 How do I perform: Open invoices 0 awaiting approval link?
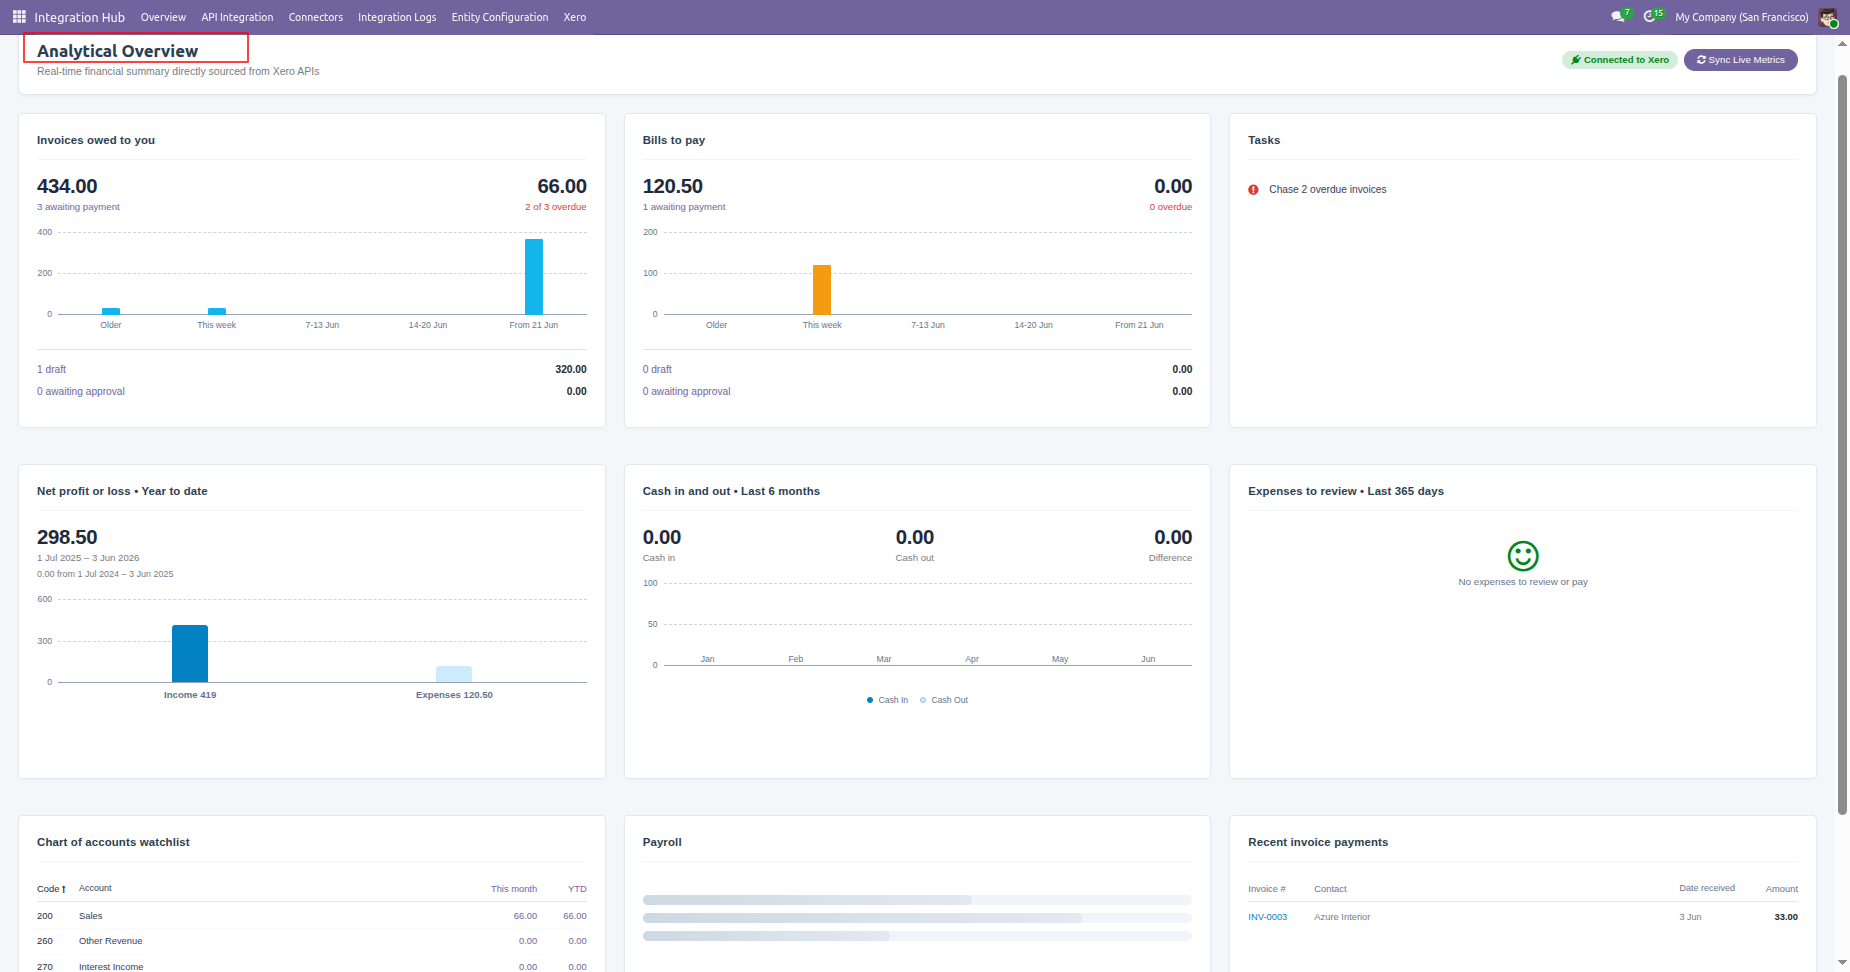[81, 392]
